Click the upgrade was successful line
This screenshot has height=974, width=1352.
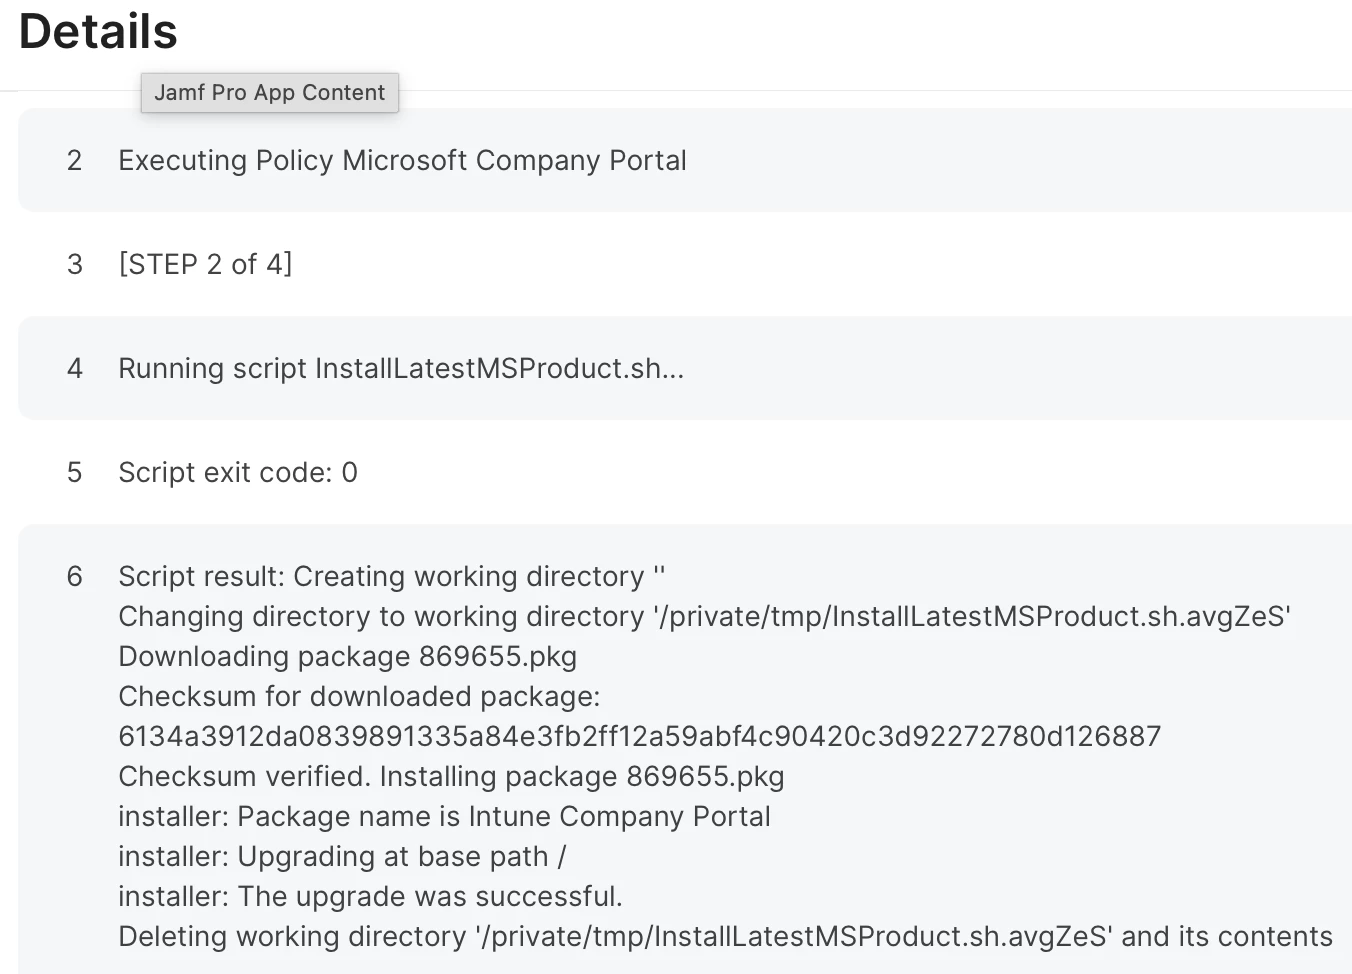(x=370, y=897)
